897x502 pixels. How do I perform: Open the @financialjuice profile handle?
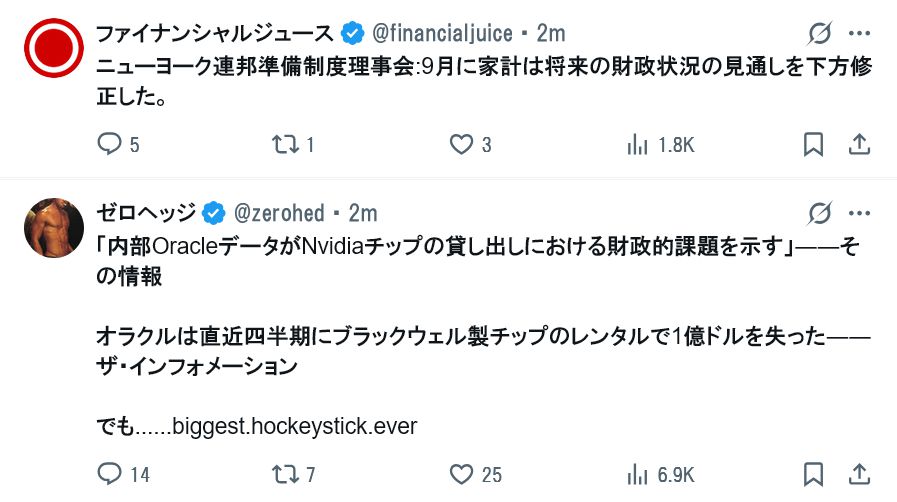[x=442, y=34]
